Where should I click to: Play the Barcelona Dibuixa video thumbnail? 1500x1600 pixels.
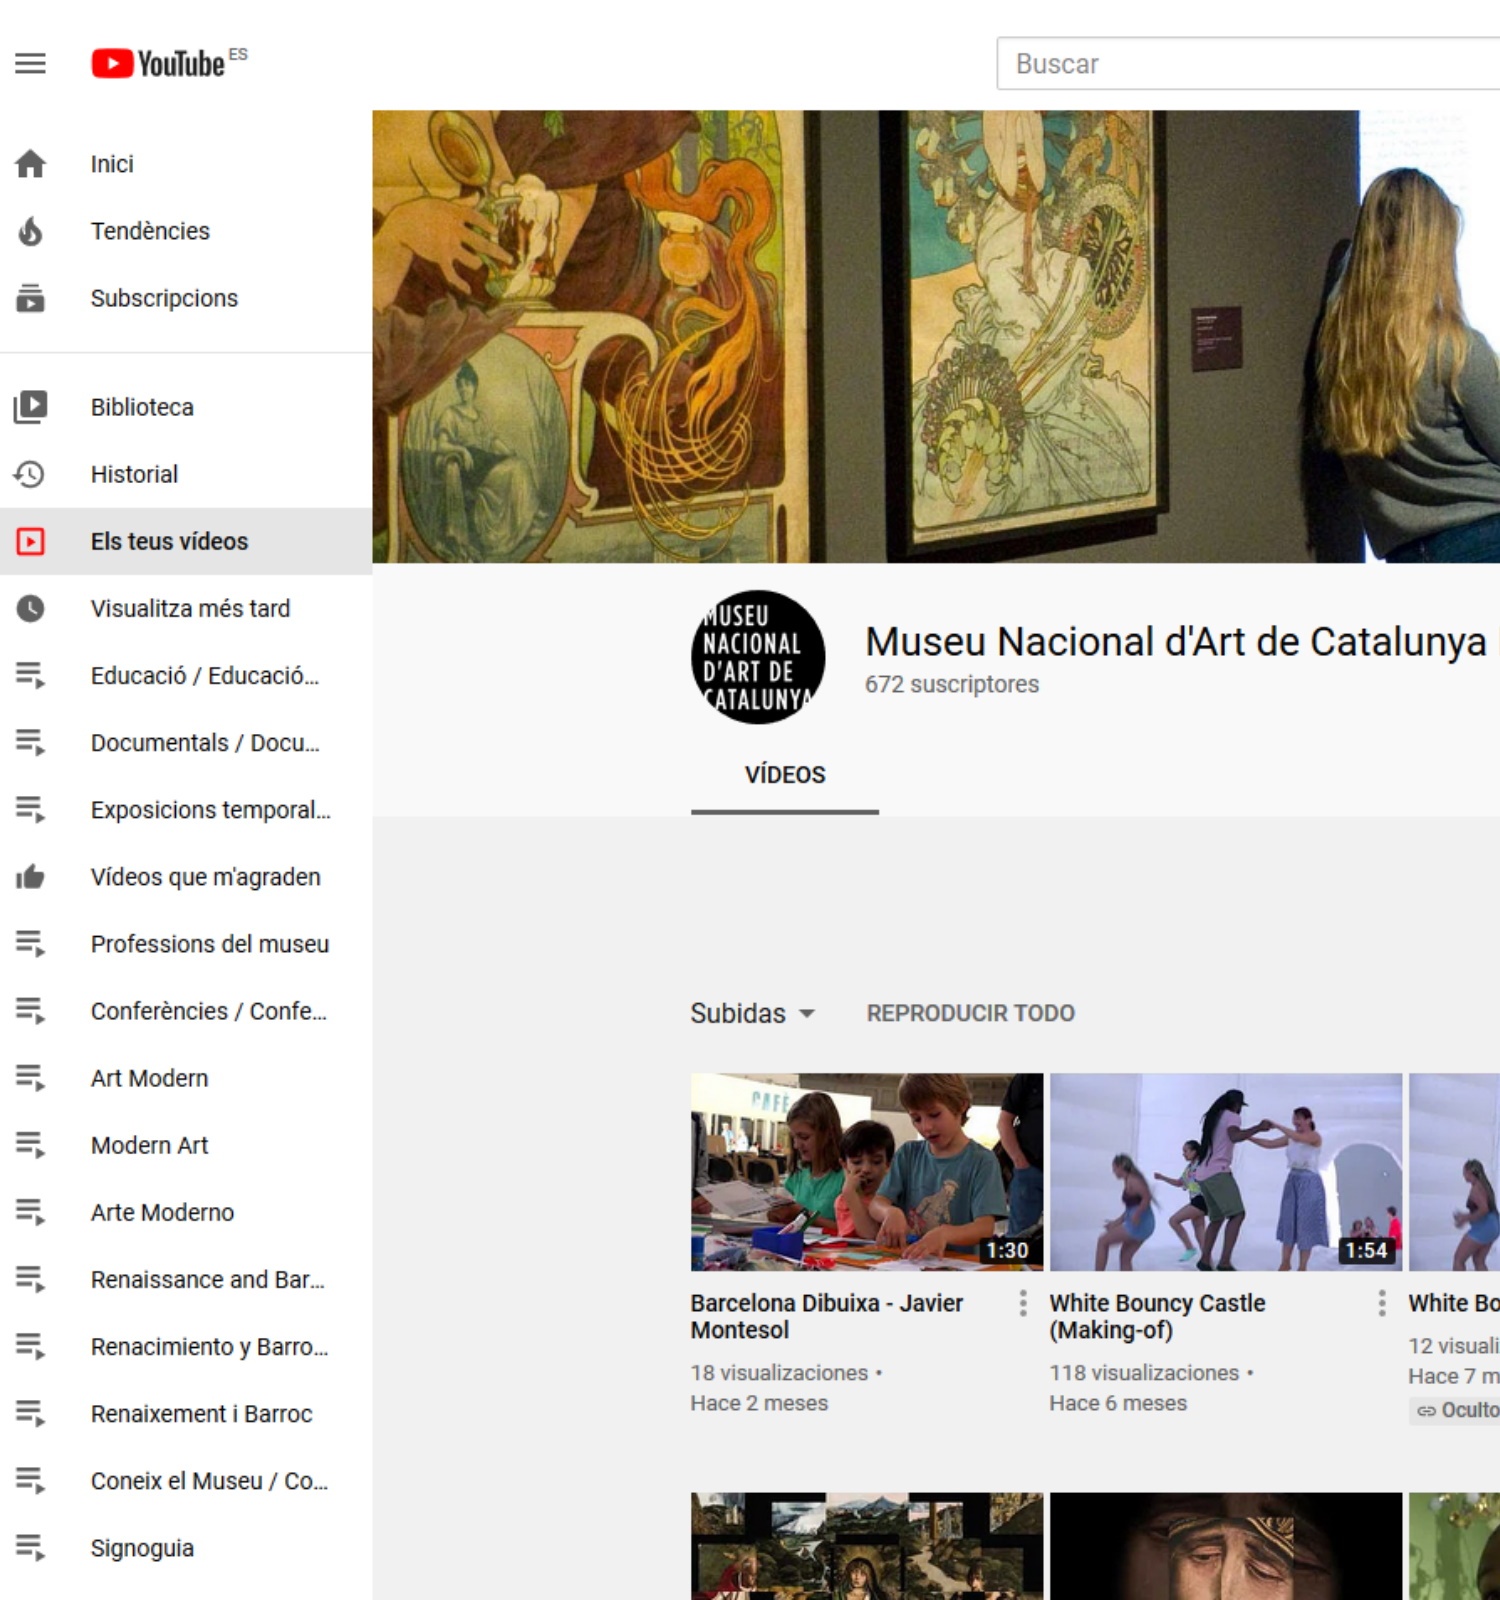click(x=866, y=1172)
